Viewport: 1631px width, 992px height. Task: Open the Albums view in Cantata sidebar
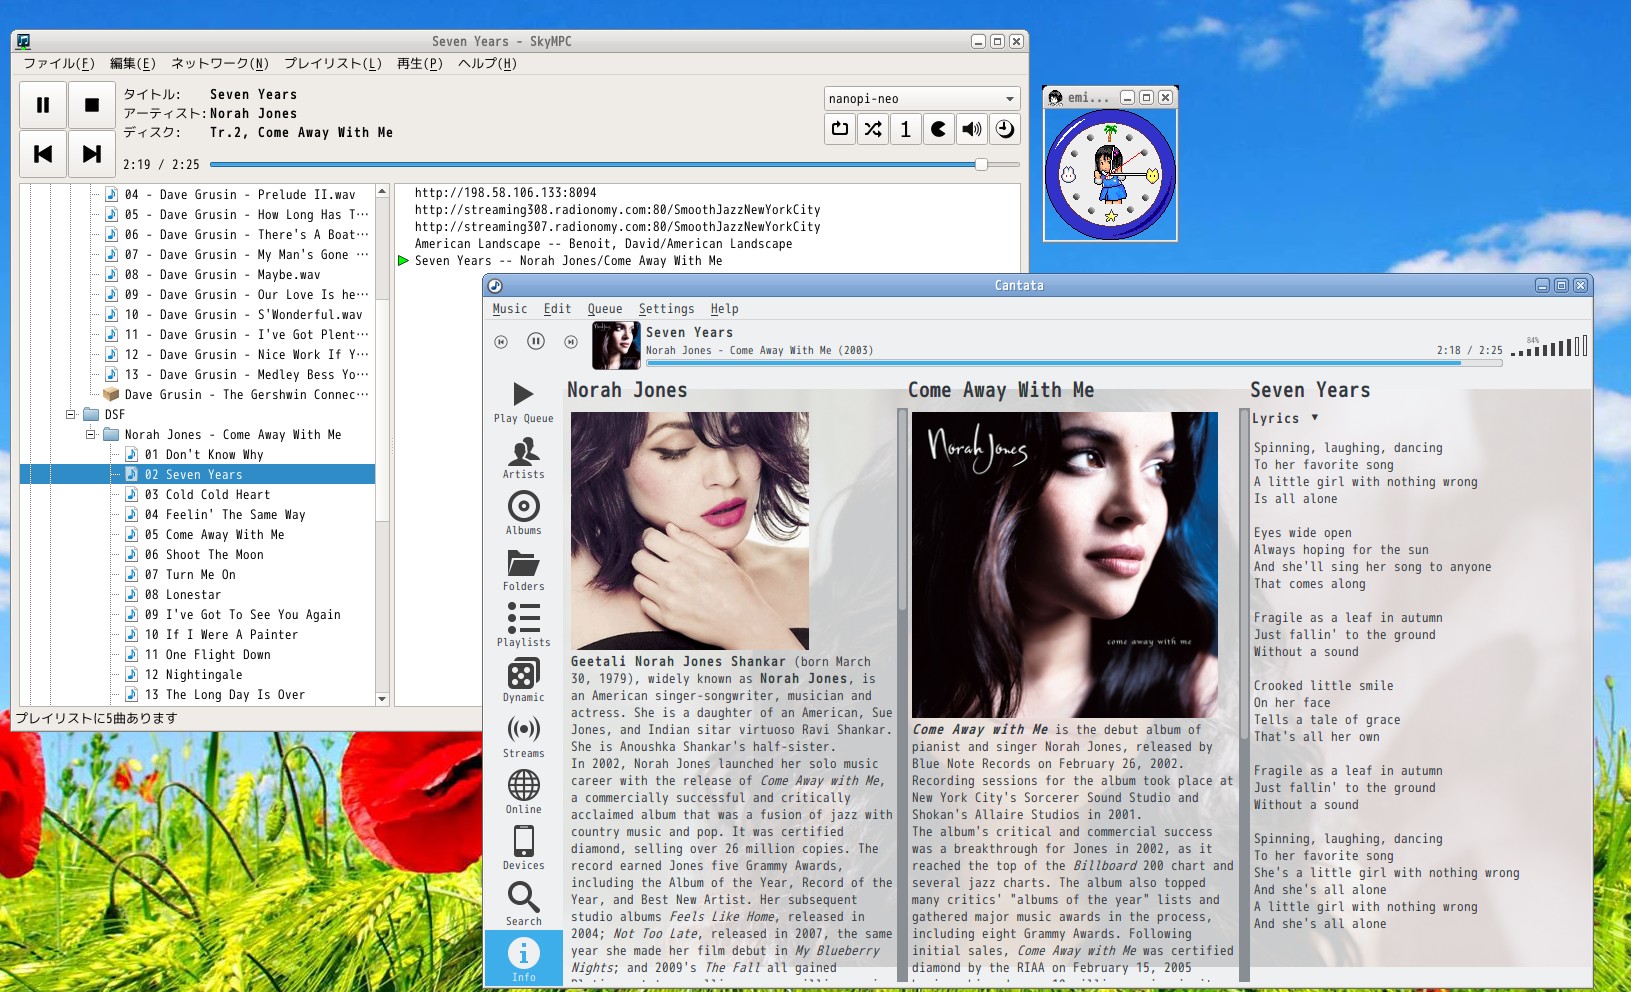523,512
